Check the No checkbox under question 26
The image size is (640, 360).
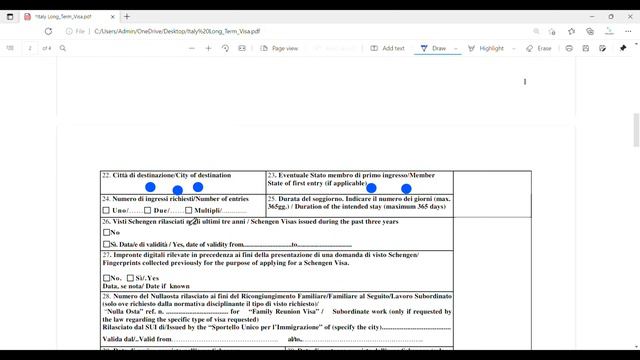(107, 232)
